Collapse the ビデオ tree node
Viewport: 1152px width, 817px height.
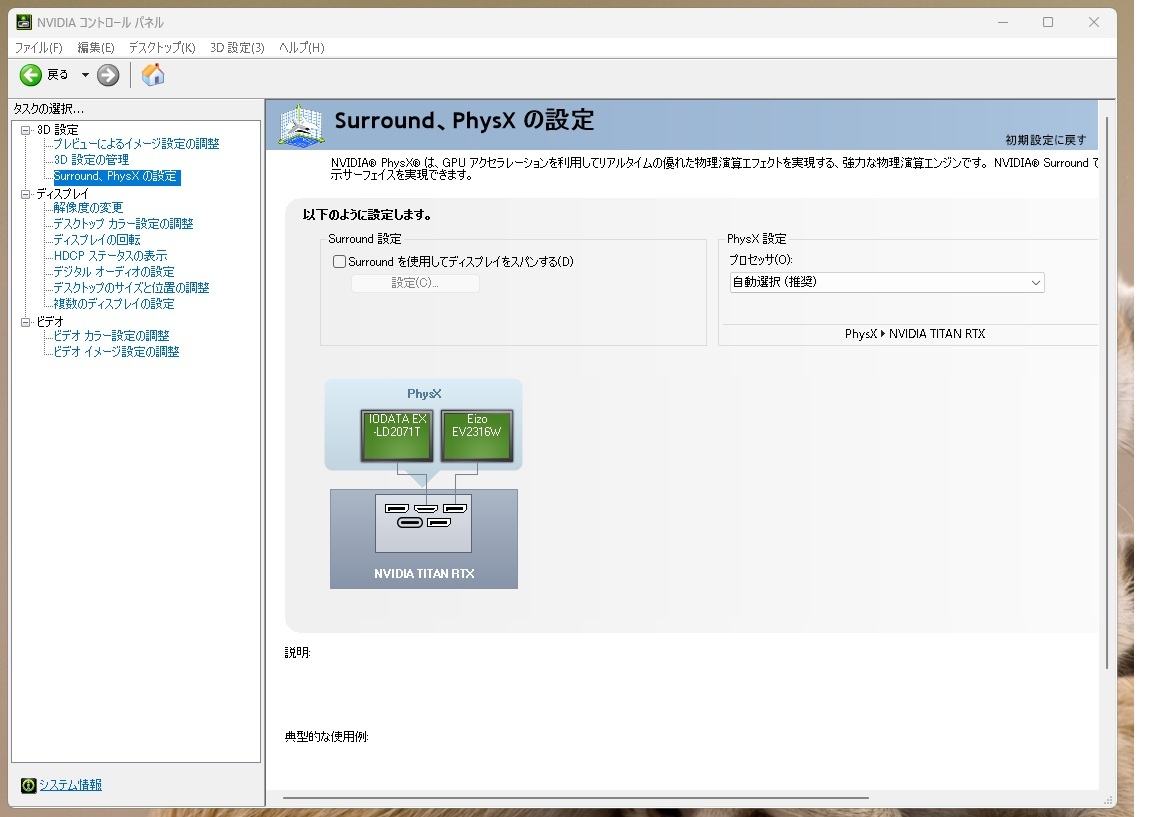(26, 322)
